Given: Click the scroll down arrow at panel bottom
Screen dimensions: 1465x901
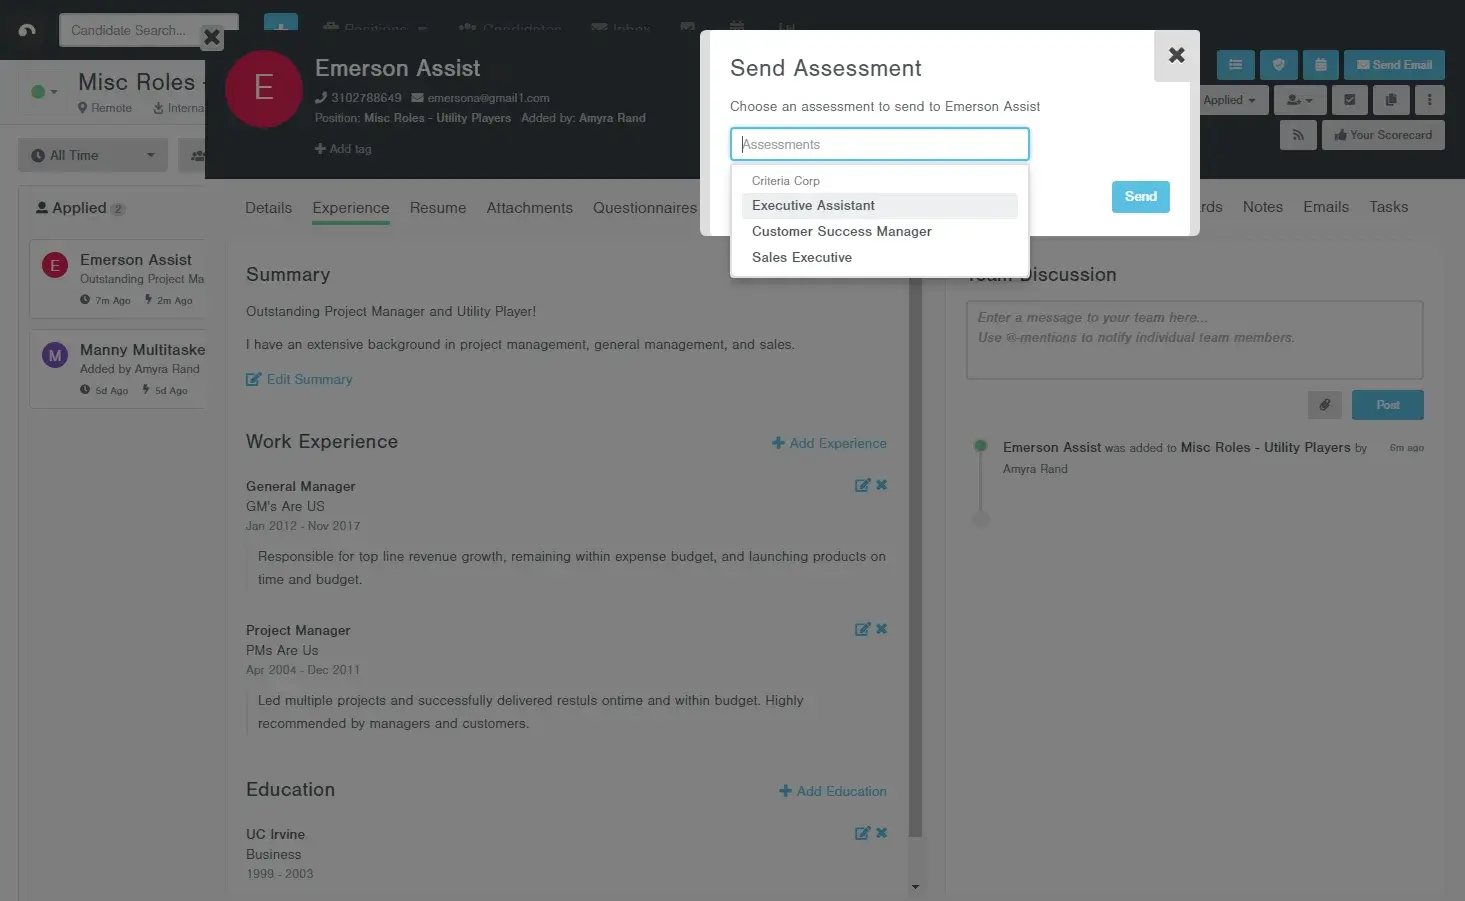Looking at the screenshot, I should click(x=915, y=887).
